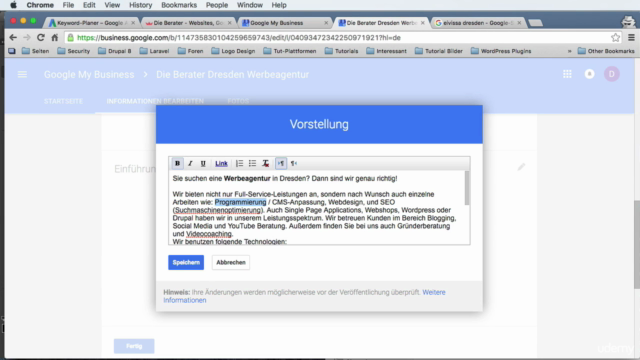640x360 pixels.
Task: Insert a numbered list
Action: [239, 163]
